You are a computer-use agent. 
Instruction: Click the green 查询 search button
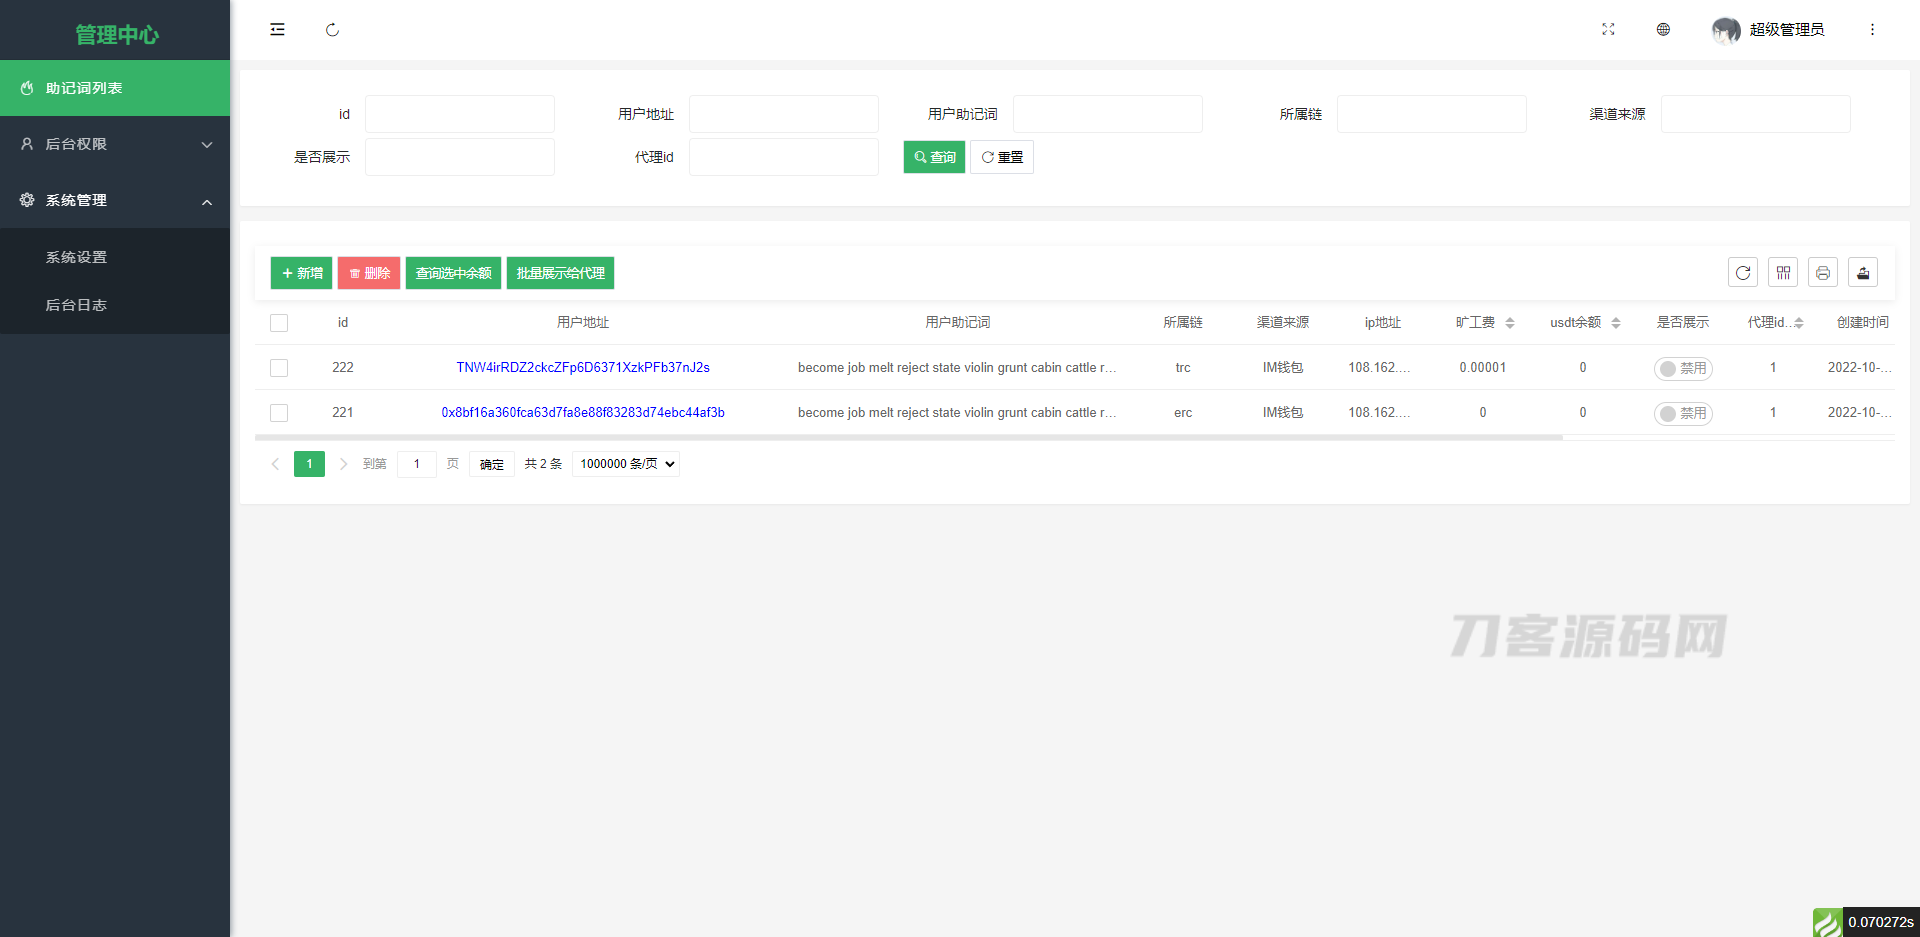933,157
